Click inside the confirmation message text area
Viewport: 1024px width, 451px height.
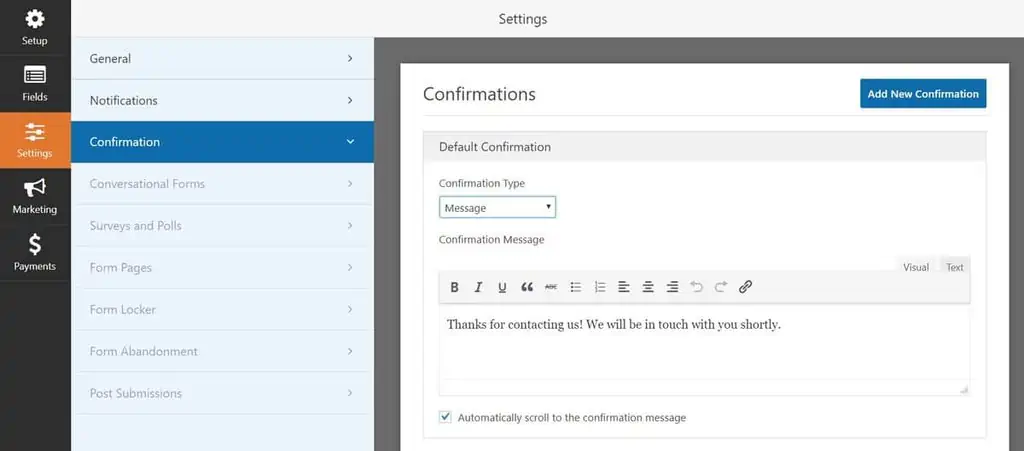[703, 350]
